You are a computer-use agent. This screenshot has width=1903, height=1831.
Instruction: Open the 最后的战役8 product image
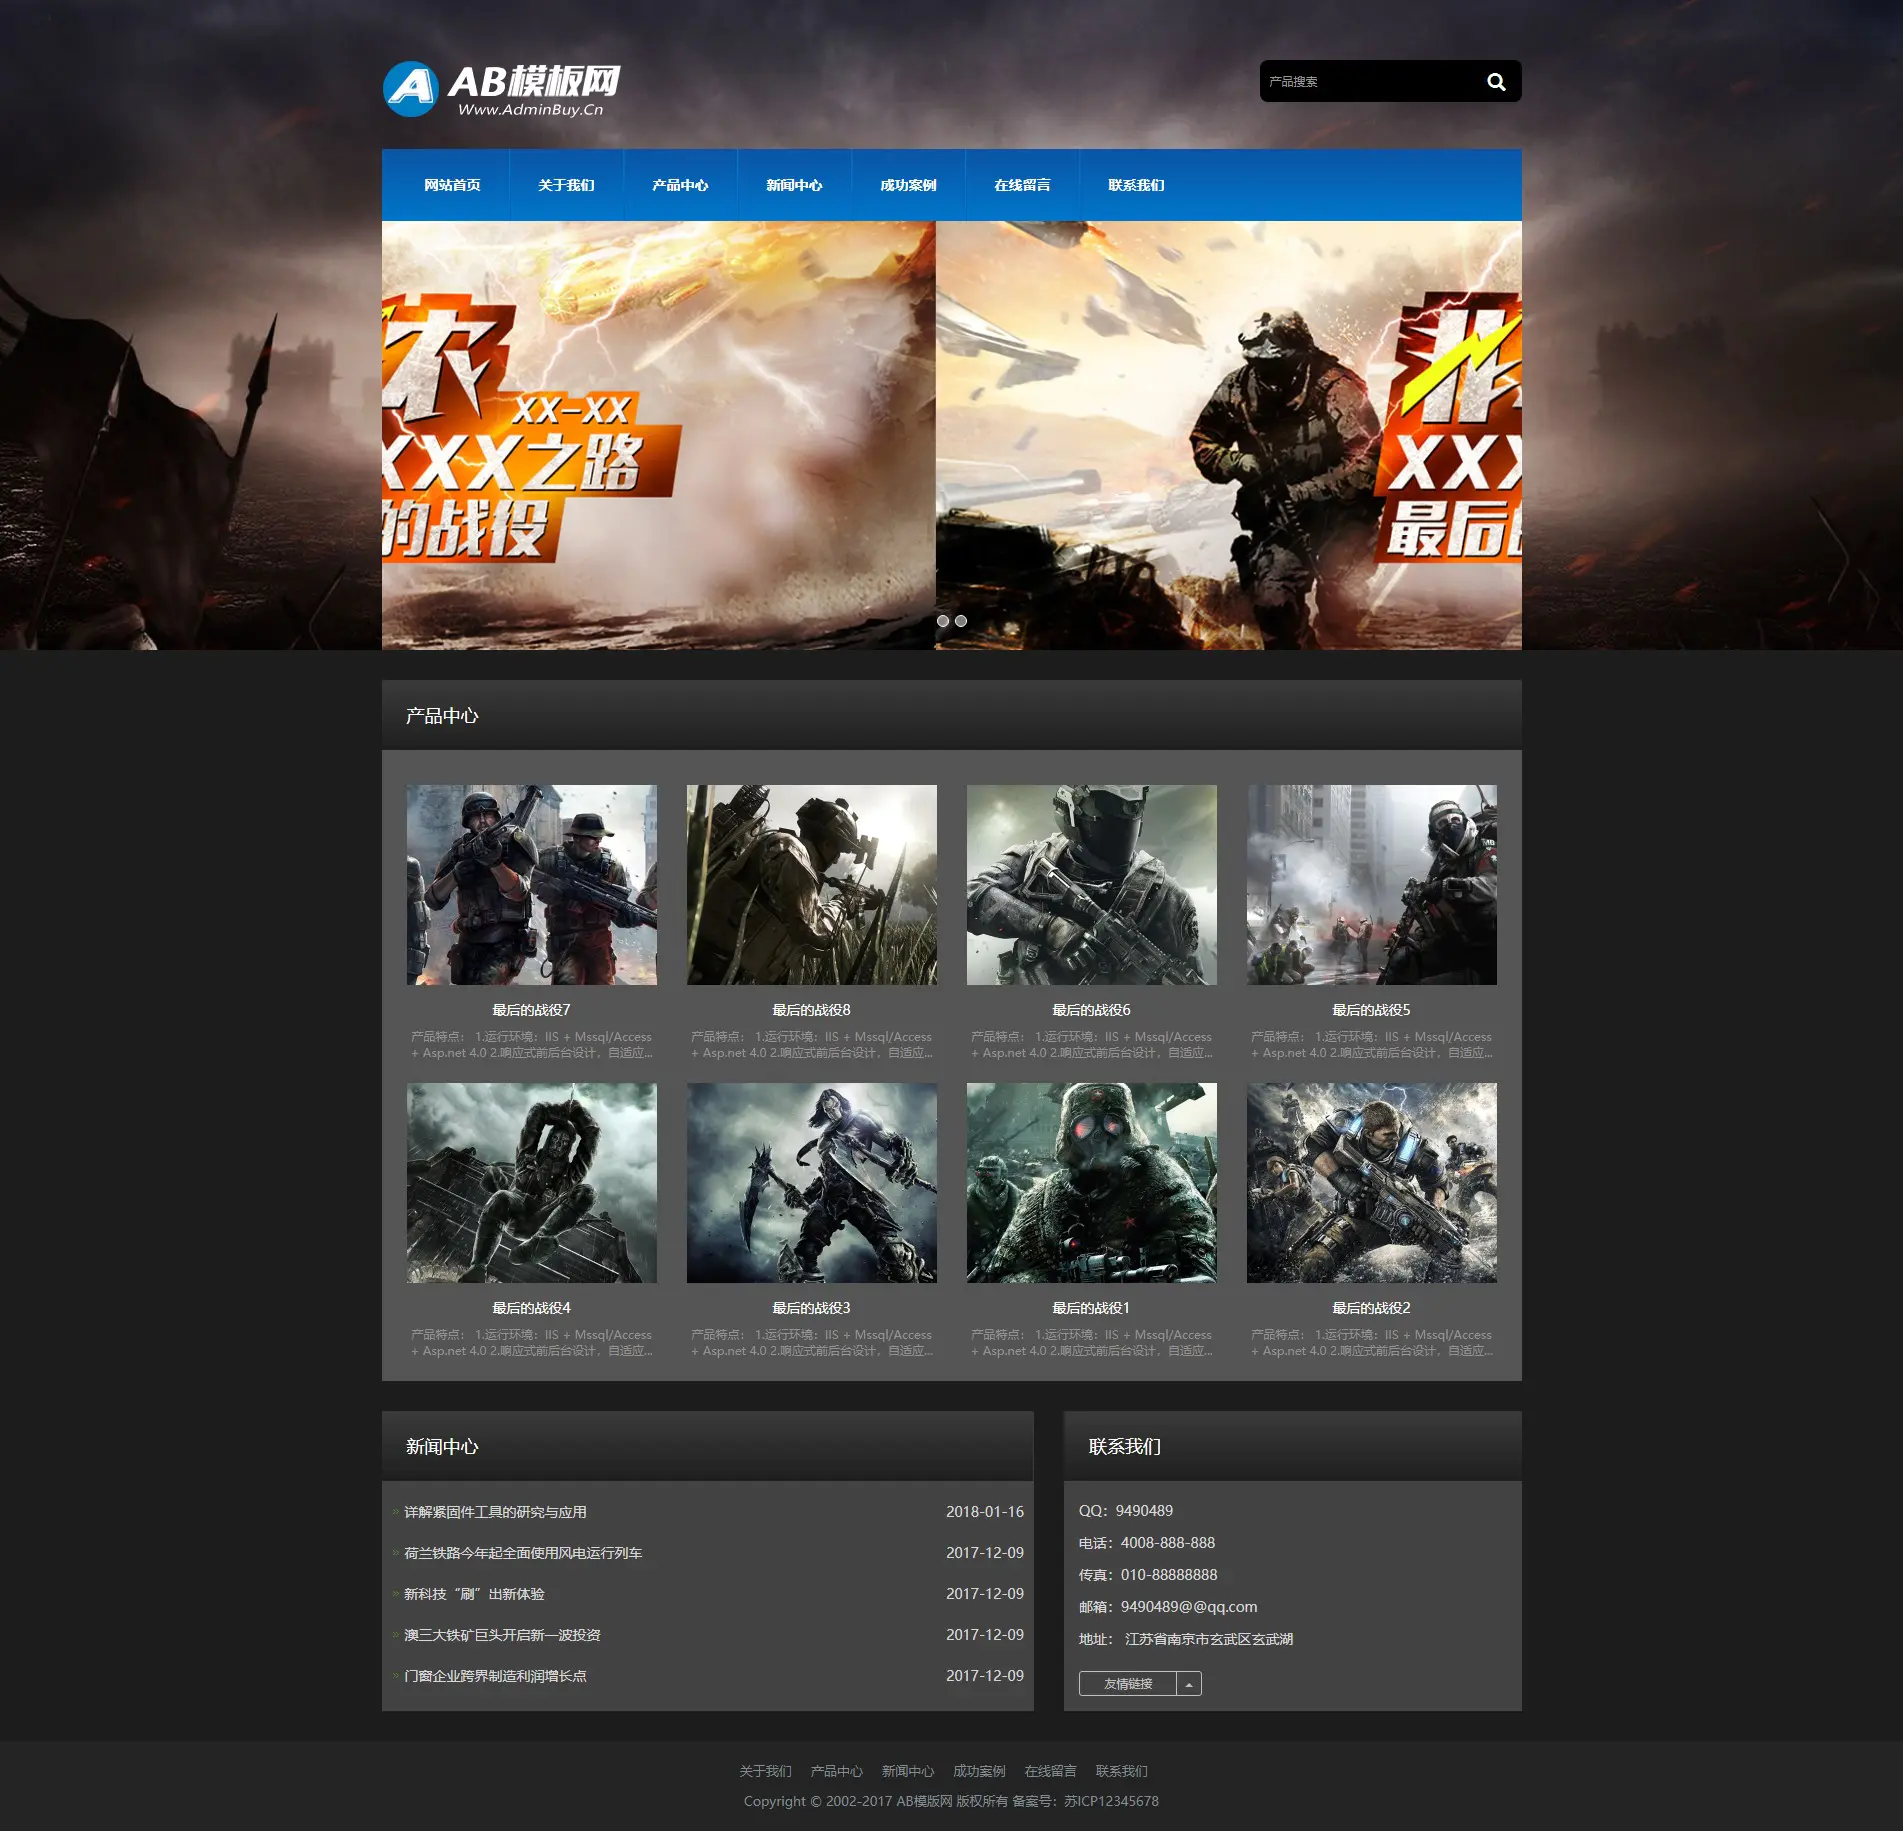(812, 885)
